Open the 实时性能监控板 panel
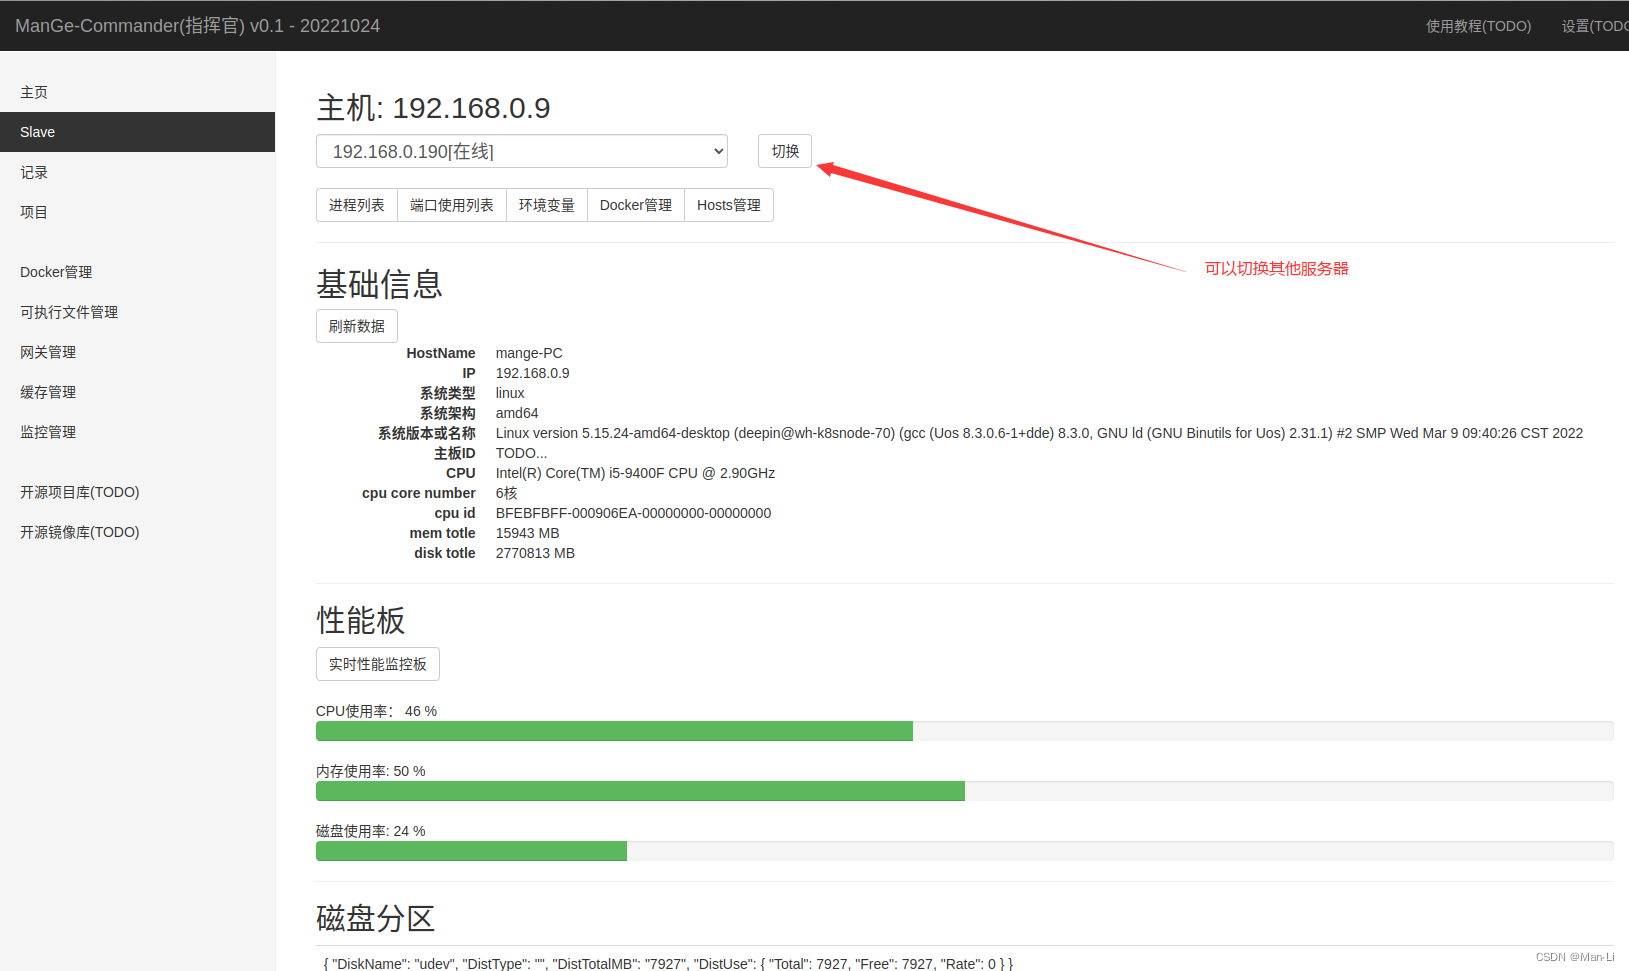Image resolution: width=1629 pixels, height=971 pixels. (x=377, y=663)
